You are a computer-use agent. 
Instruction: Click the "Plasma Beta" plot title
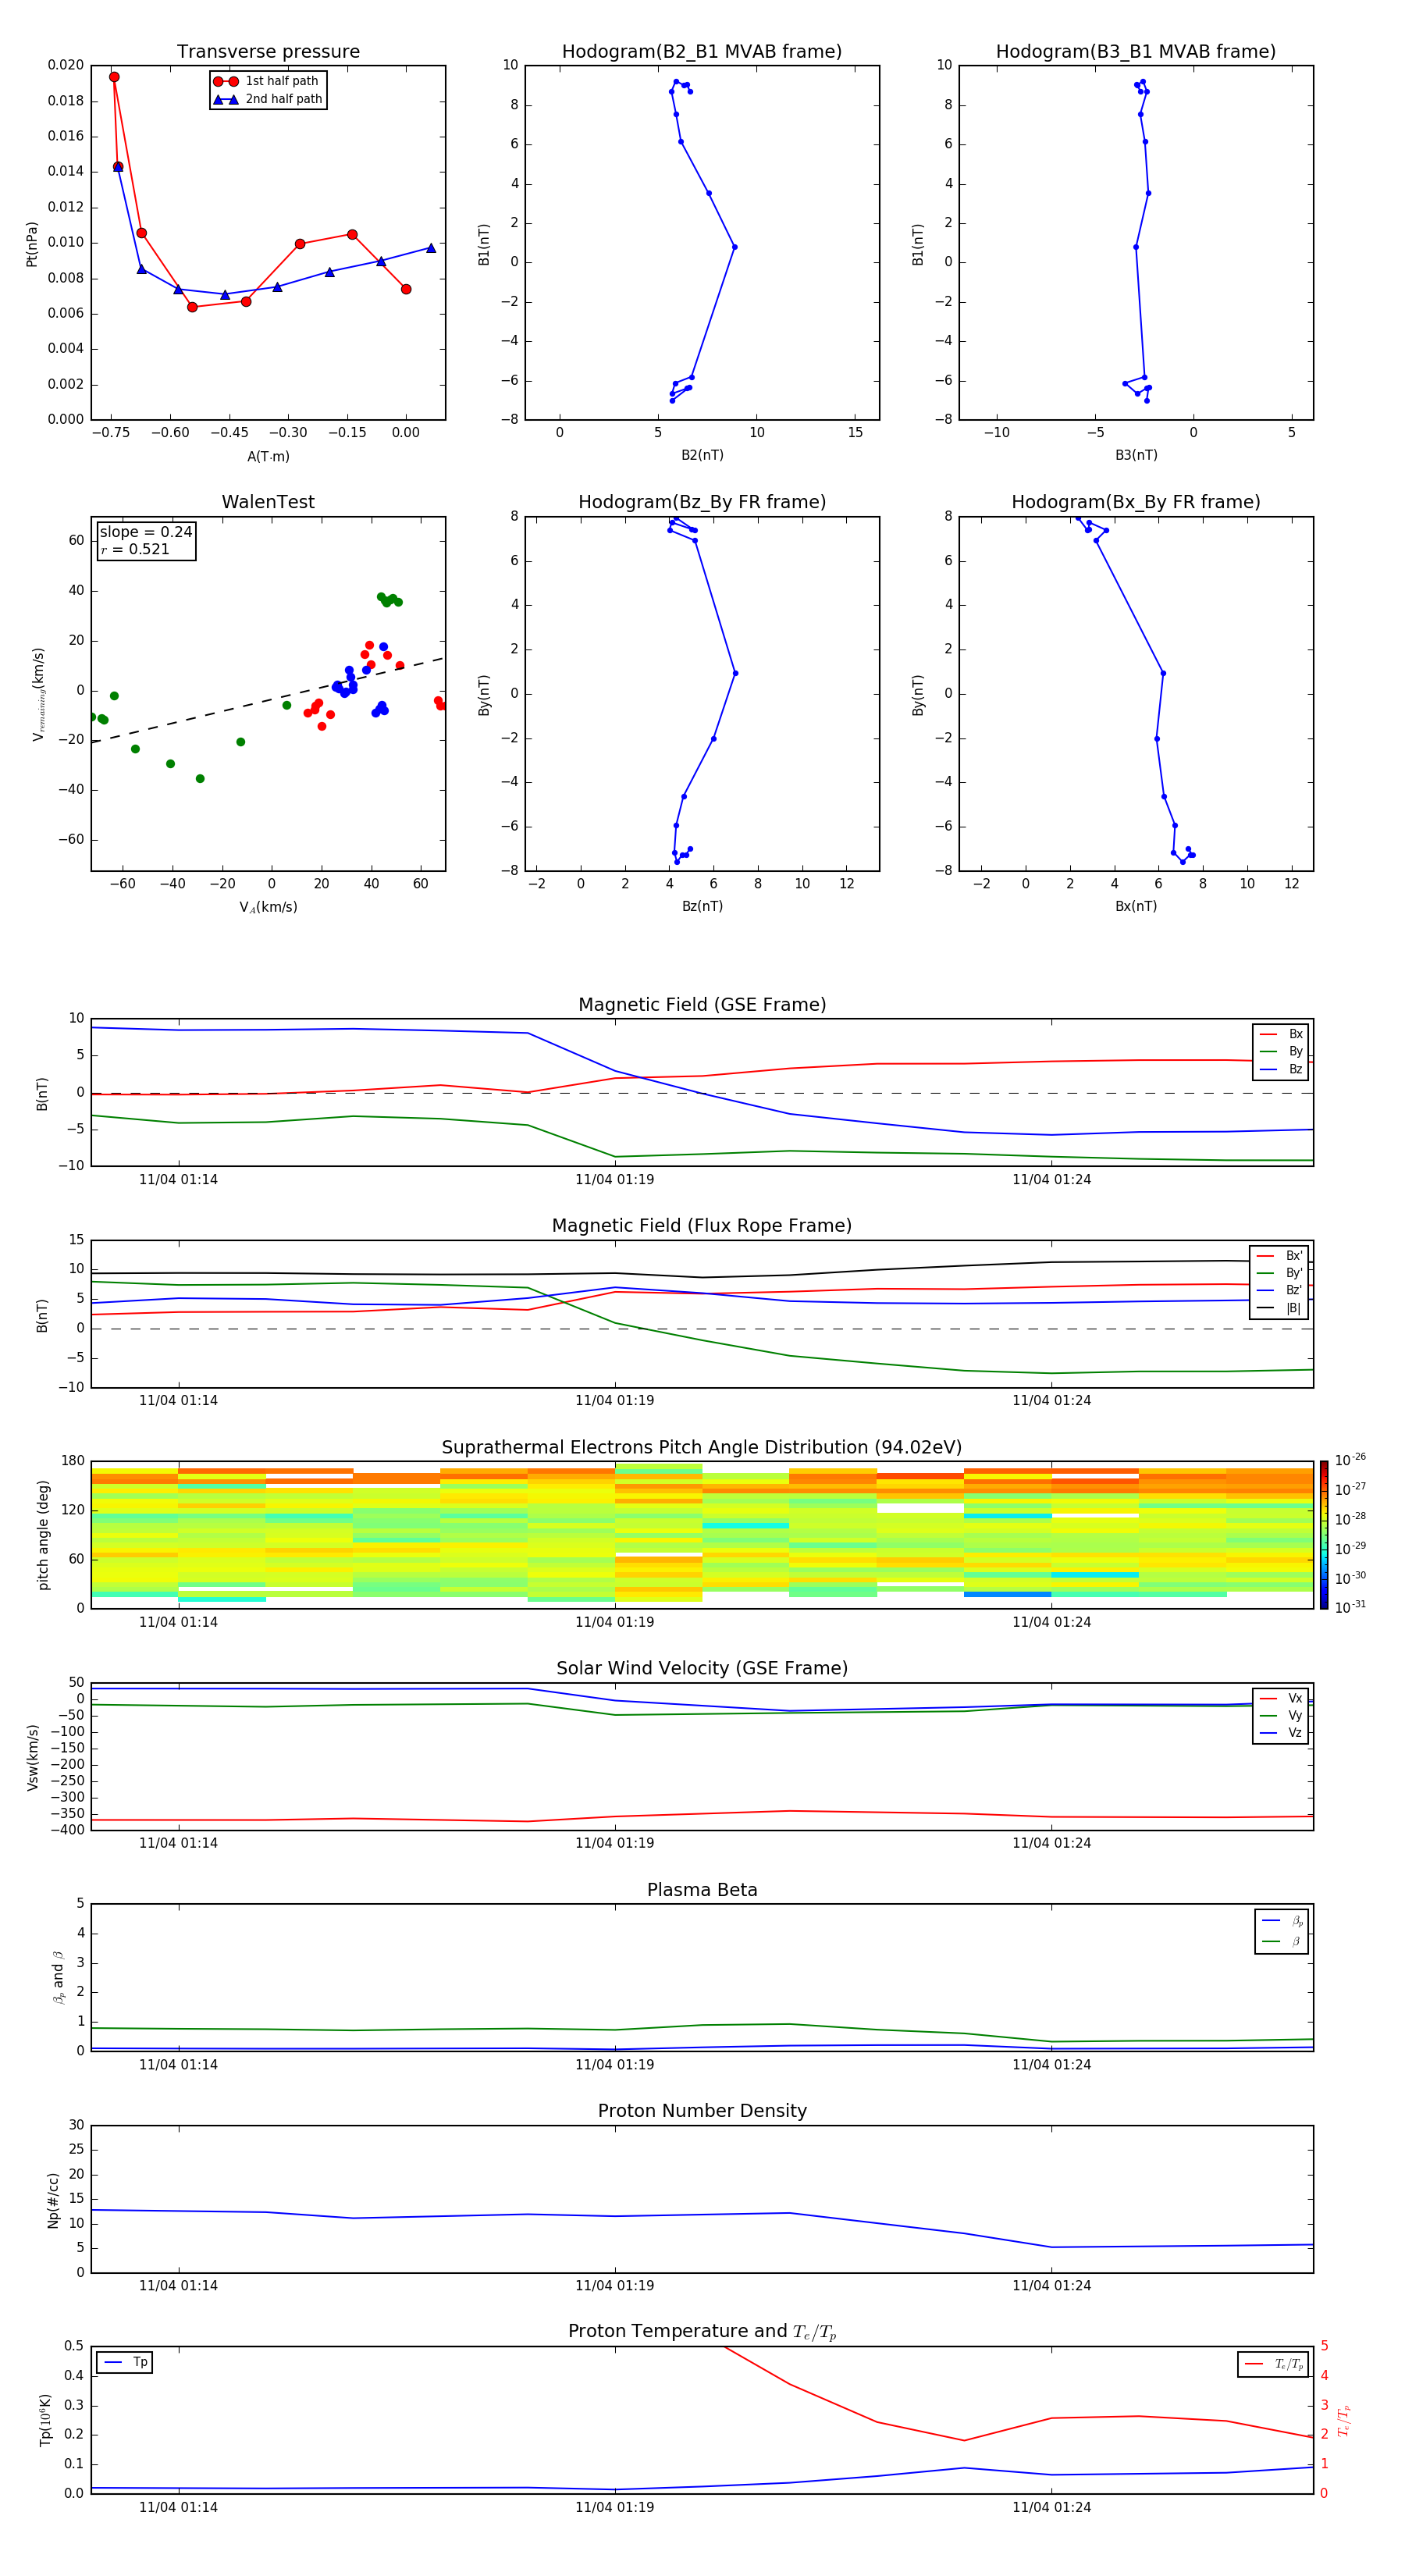pyautogui.click(x=702, y=1891)
